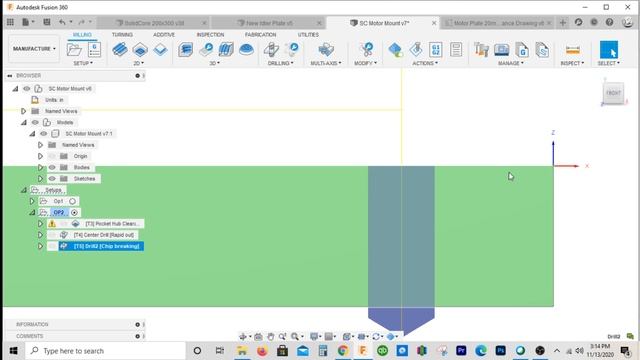640x360 pixels.
Task: Open the Template Library icon
Action: tap(542, 50)
